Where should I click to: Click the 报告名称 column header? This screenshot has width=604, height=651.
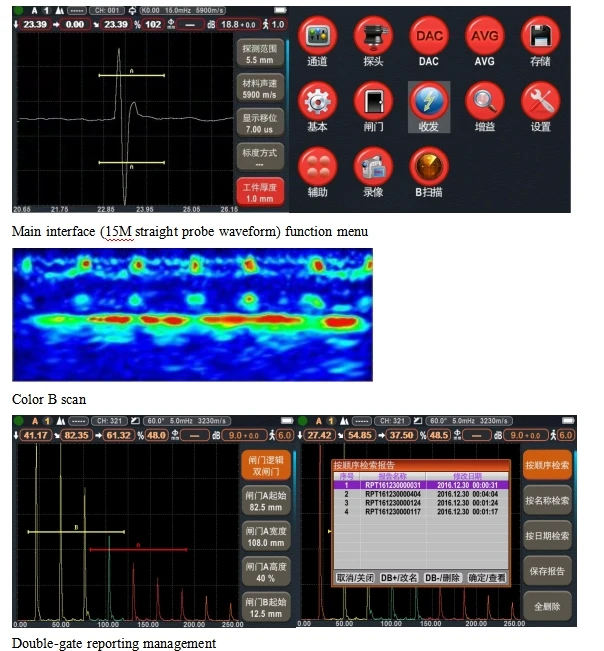tap(393, 476)
